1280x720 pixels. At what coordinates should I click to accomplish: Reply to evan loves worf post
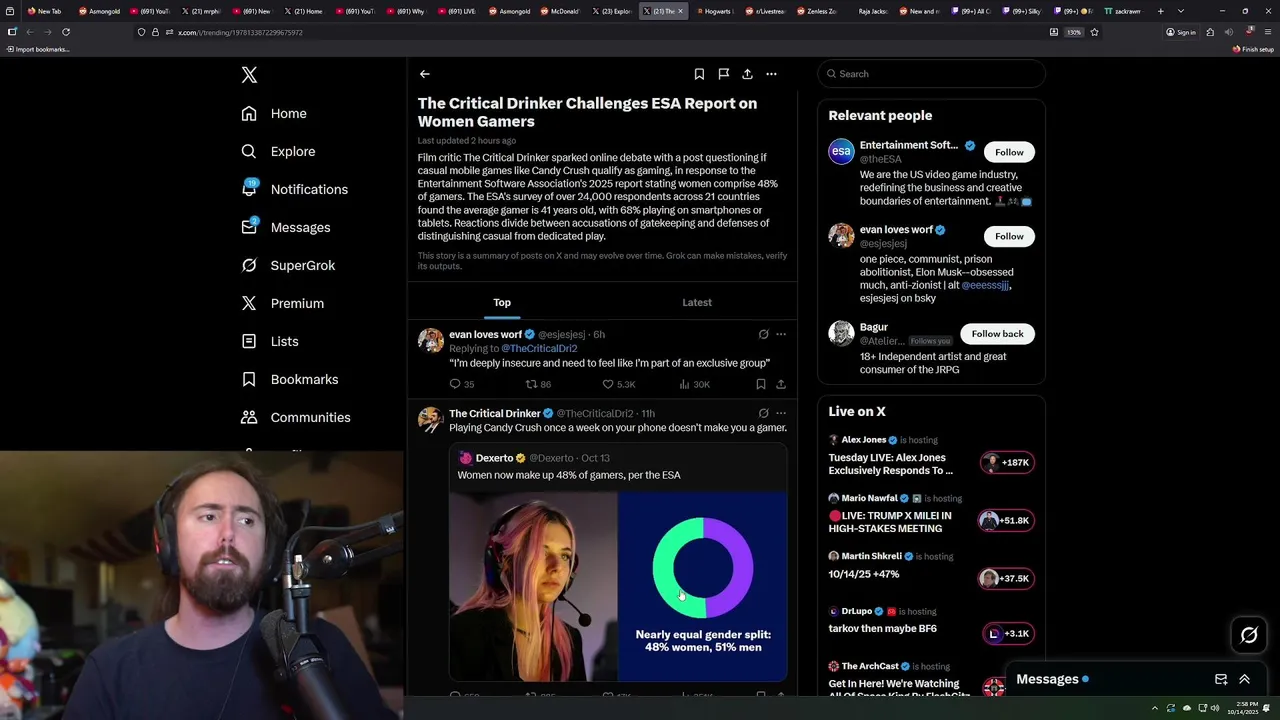[x=461, y=384]
